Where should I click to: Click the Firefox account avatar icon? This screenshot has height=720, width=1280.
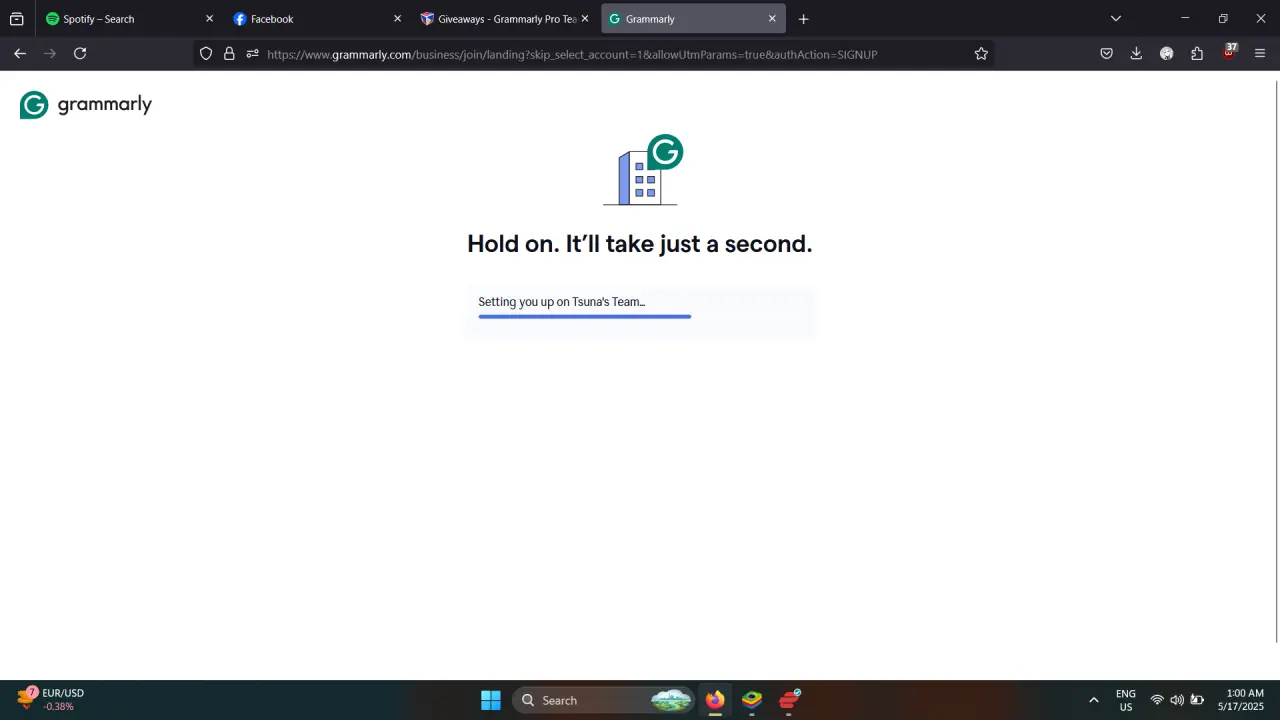(1166, 54)
